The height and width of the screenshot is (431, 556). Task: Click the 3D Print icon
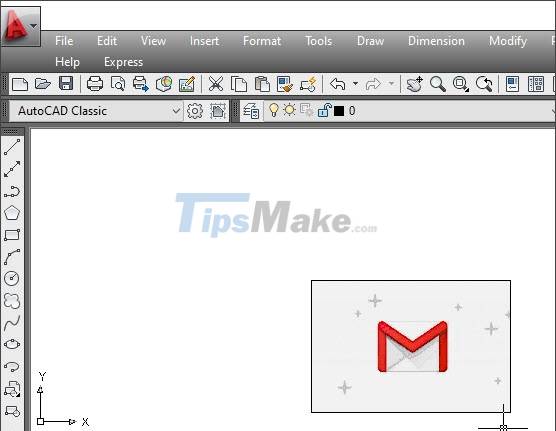164,84
